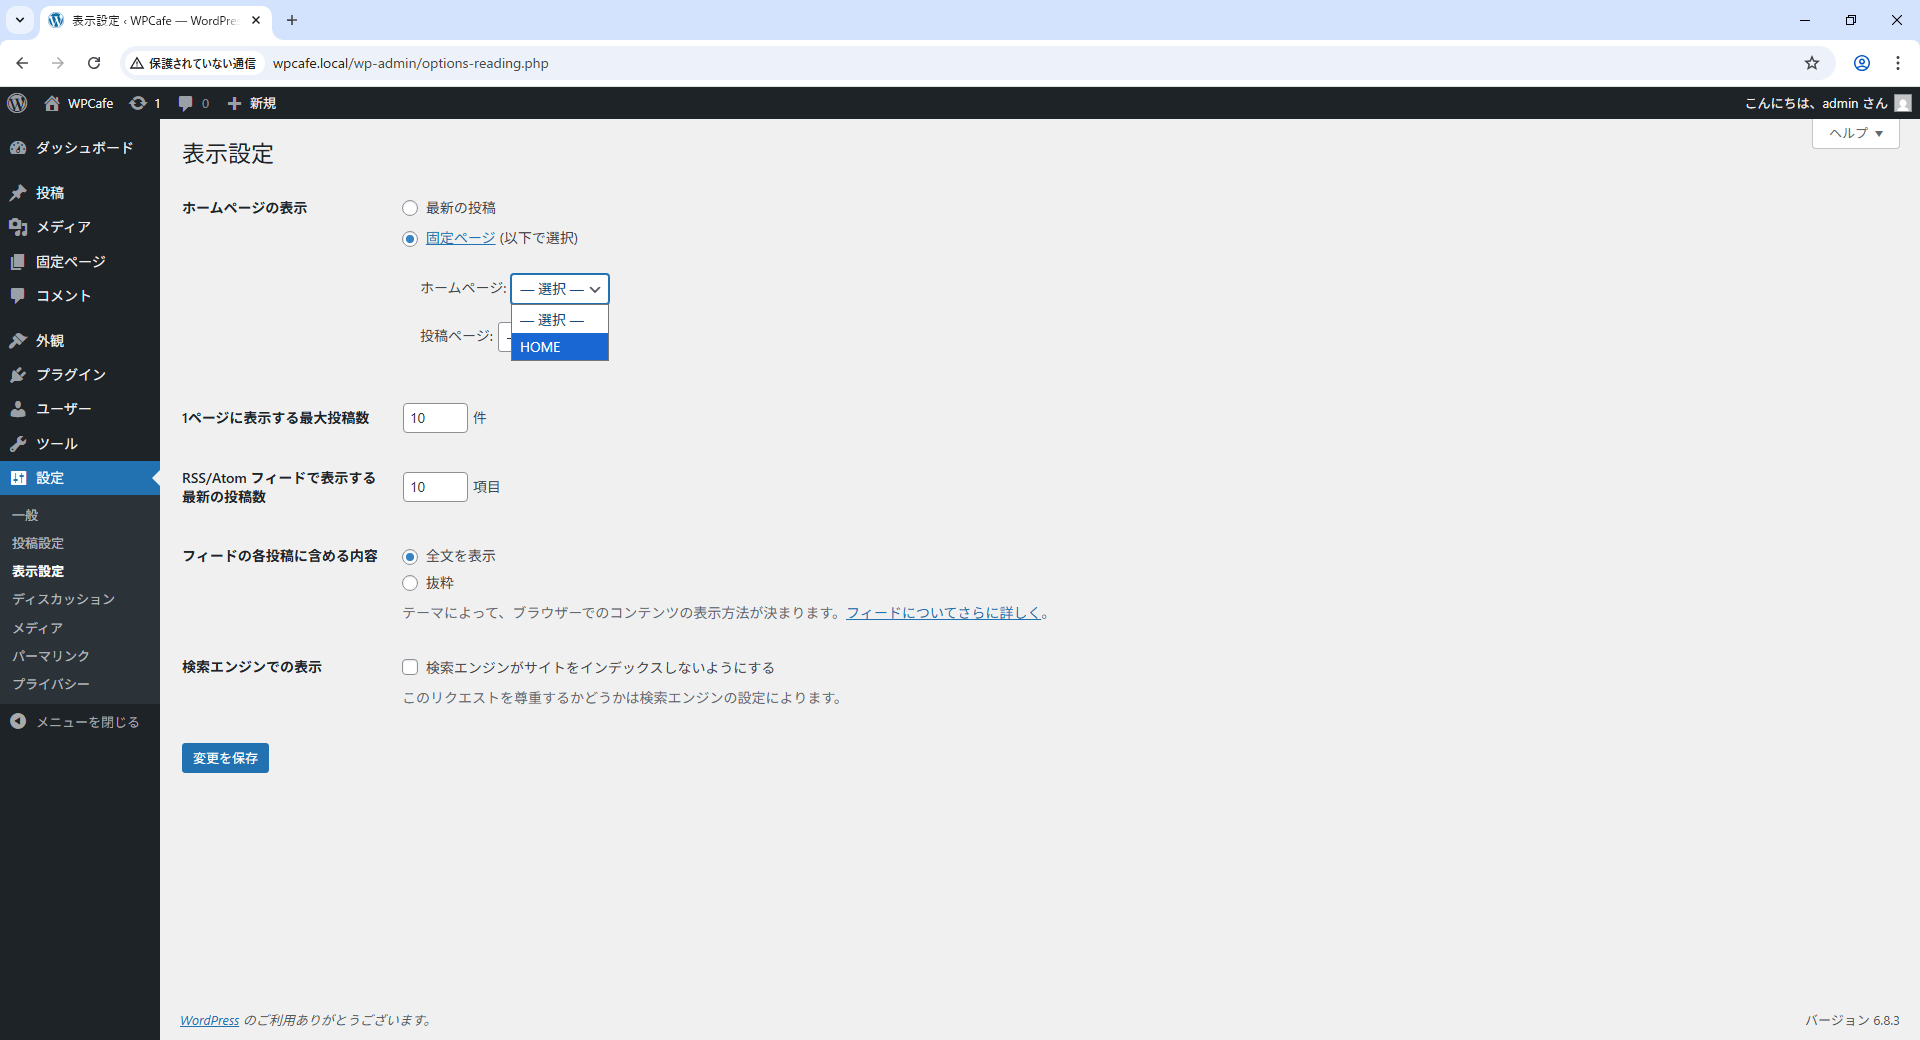The width and height of the screenshot is (1920, 1040).
Task: Open the Chrome profile icon
Action: click(1861, 63)
